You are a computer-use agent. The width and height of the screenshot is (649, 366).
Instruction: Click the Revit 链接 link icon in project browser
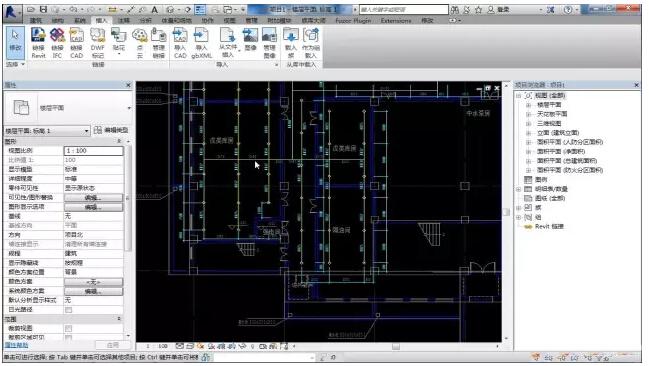click(528, 226)
